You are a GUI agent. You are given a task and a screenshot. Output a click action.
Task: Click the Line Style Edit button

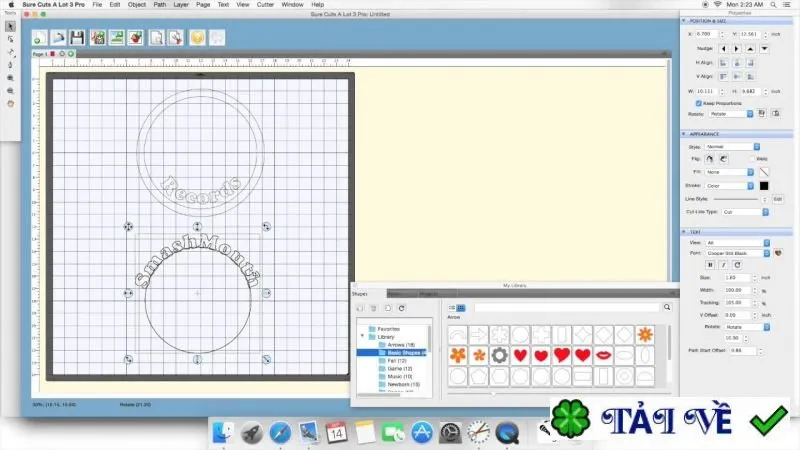pos(778,199)
